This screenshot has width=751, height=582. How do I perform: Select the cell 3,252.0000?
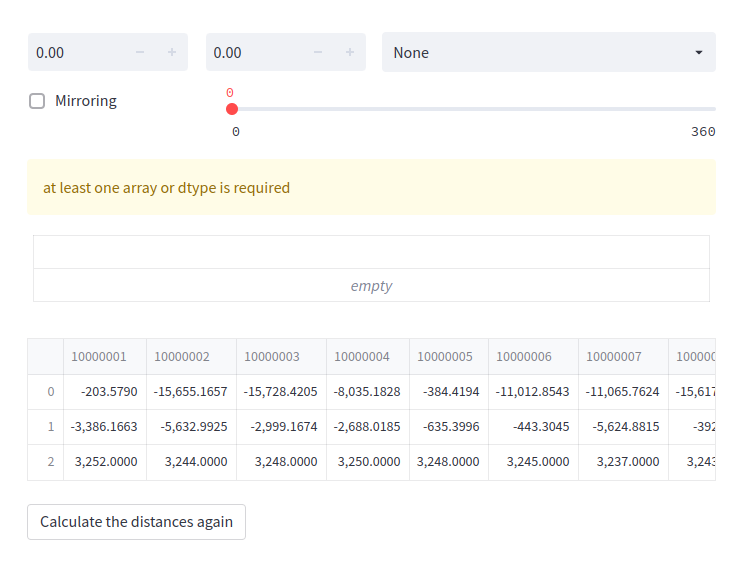[x=105, y=462]
